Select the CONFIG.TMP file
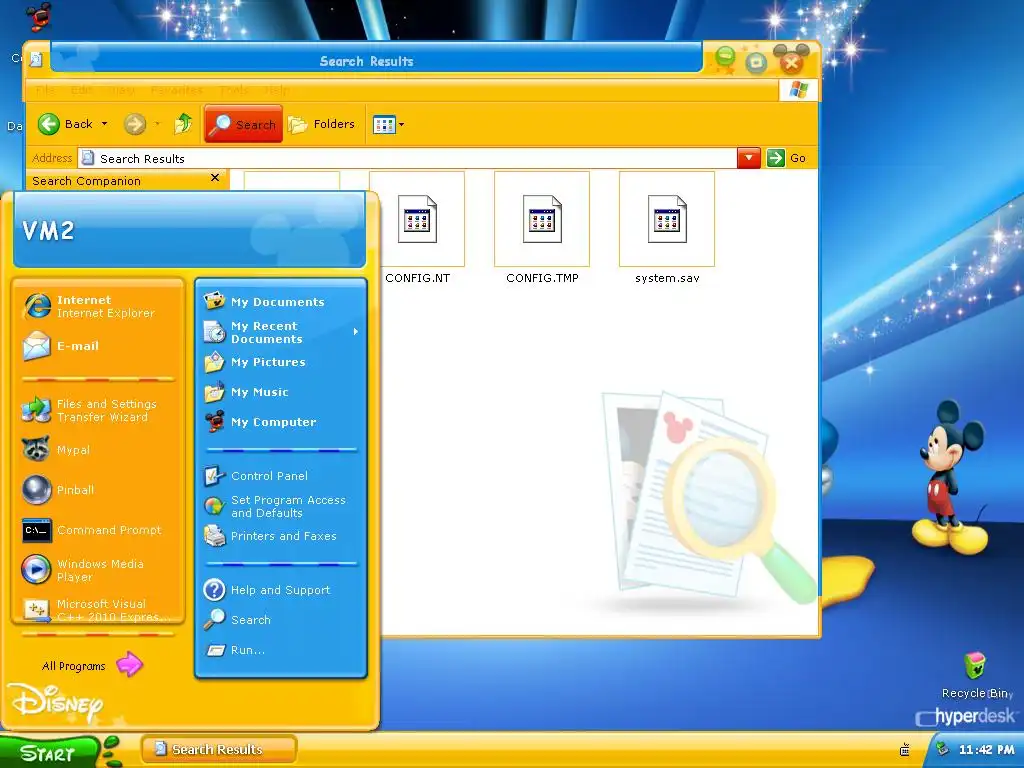 542,229
